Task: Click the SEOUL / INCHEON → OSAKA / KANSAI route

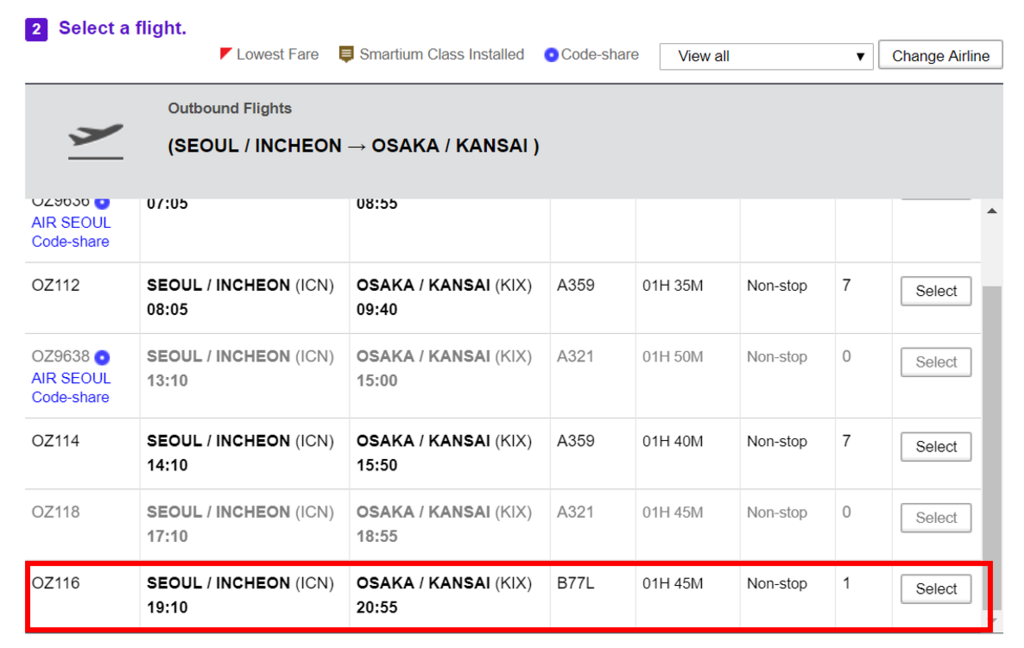Action: pyautogui.click(x=353, y=146)
